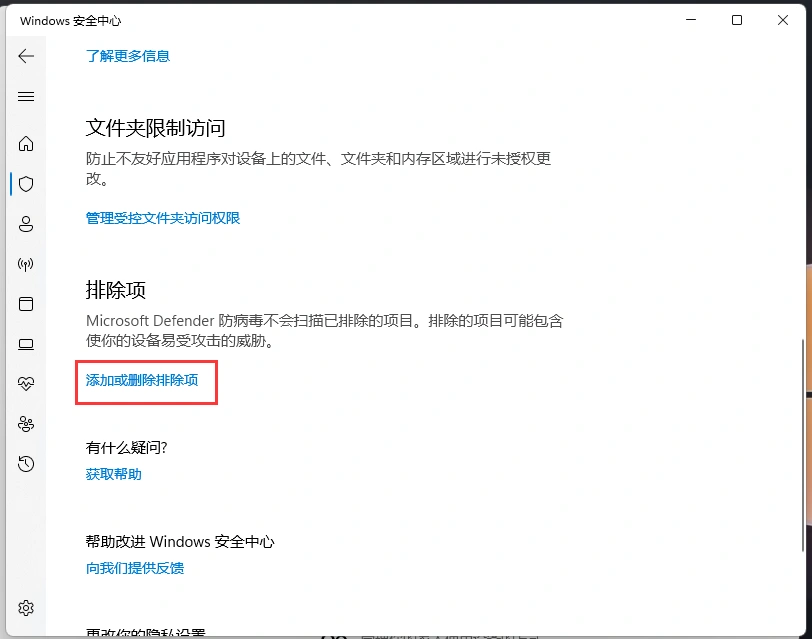Click the back navigation arrow
812x639 pixels.
(x=26, y=56)
